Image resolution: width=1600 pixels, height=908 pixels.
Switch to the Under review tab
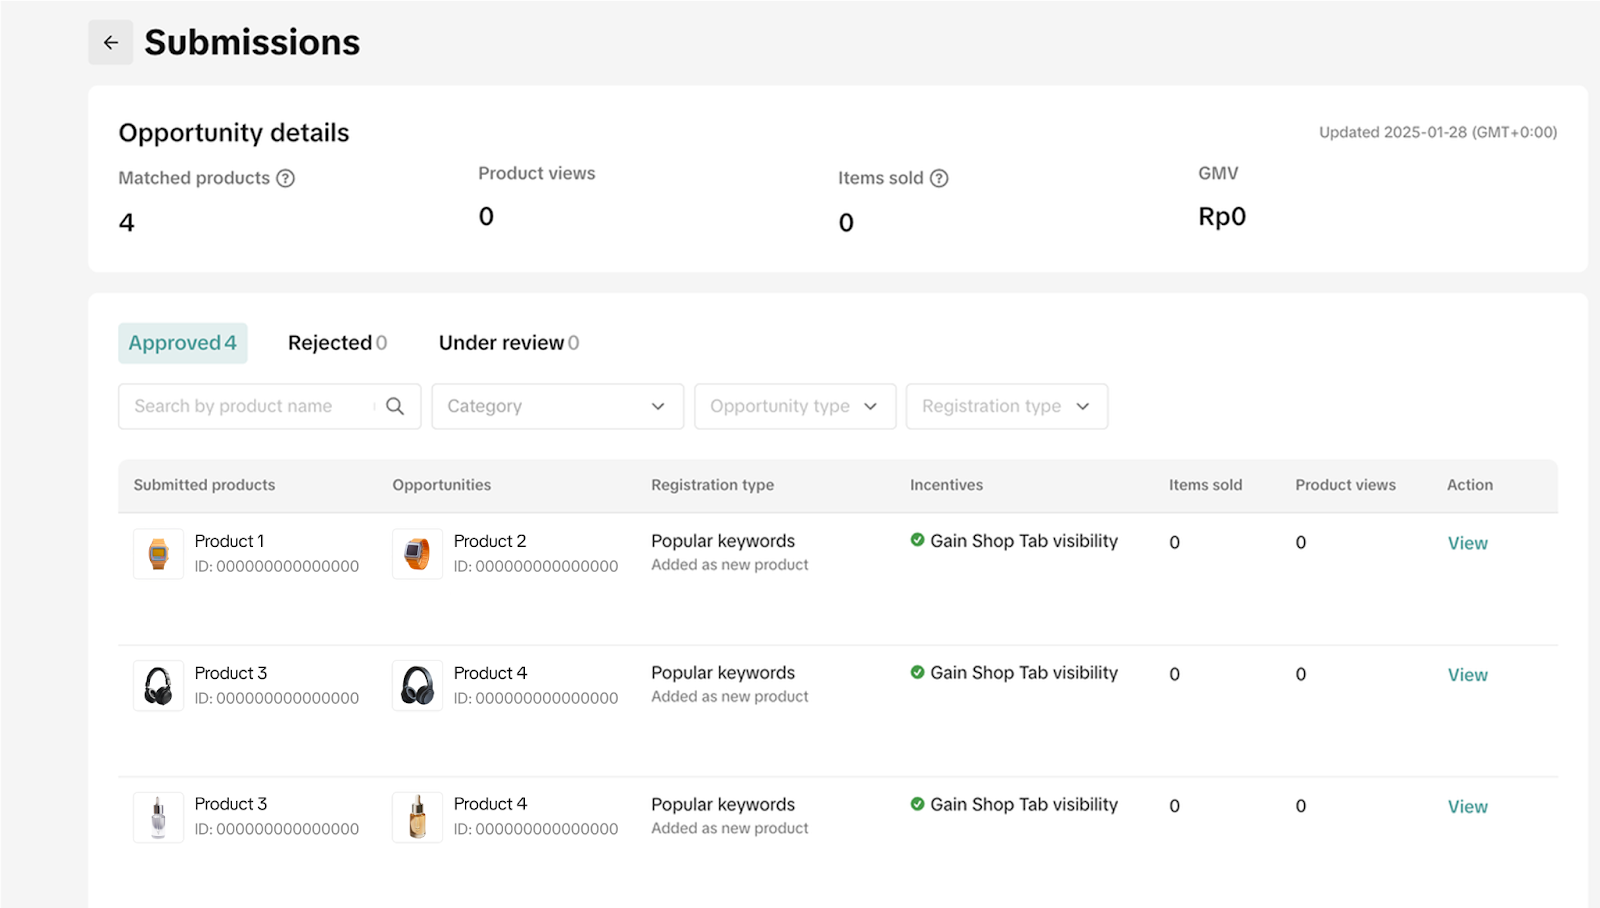tap(507, 342)
